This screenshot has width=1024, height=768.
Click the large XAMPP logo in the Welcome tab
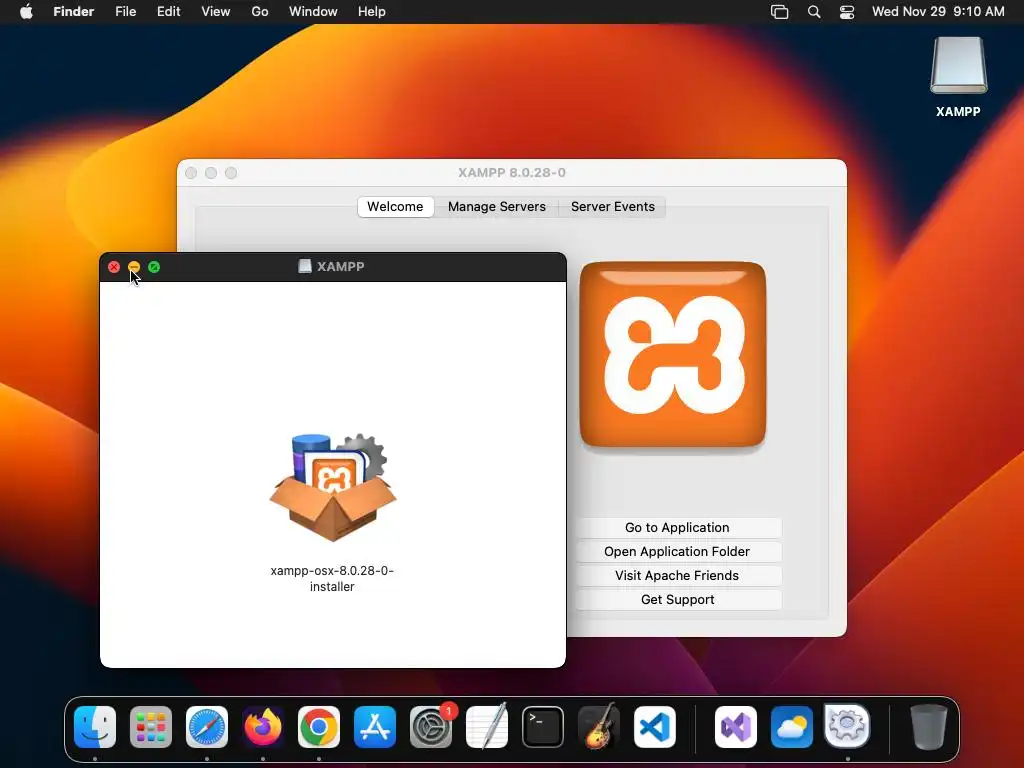673,355
